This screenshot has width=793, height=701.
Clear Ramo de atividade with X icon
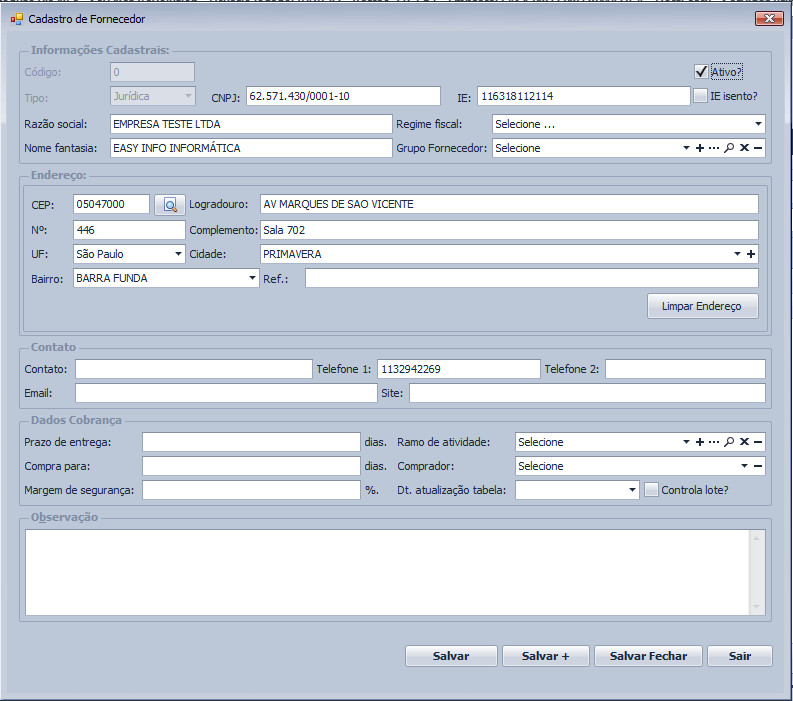(744, 442)
